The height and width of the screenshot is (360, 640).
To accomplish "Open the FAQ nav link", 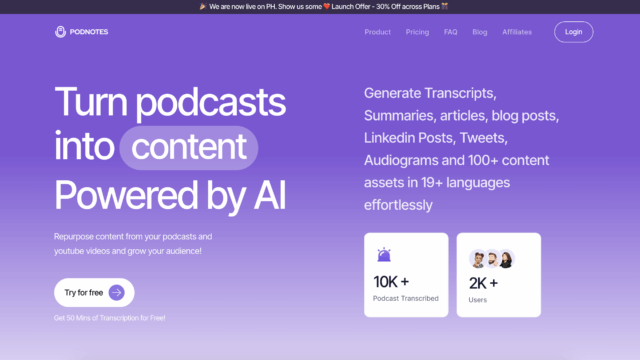I will [x=451, y=32].
